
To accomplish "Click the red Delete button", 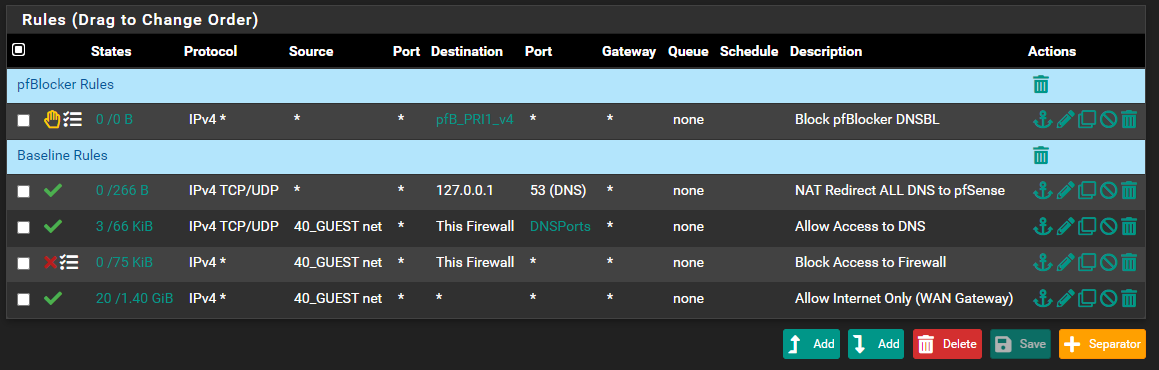I will click(x=948, y=344).
